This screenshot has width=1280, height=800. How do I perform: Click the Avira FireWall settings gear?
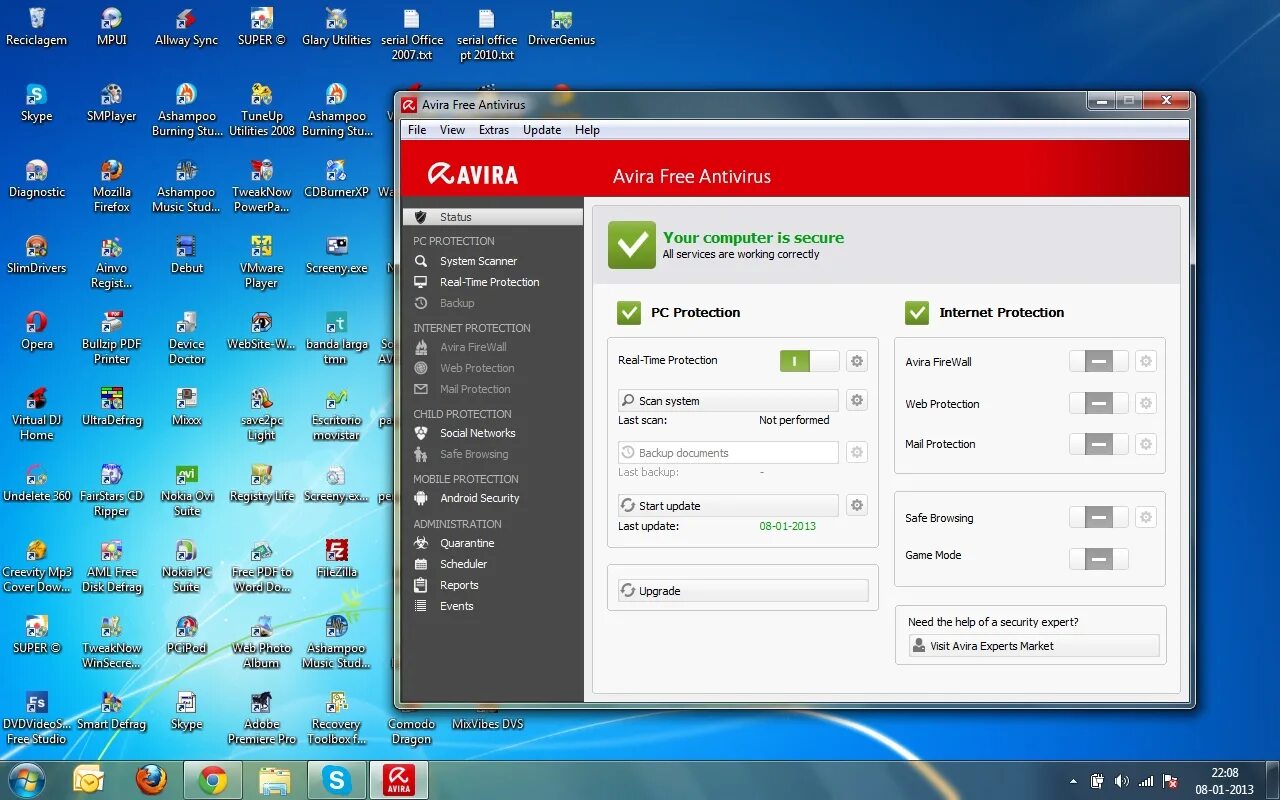[1146, 362]
